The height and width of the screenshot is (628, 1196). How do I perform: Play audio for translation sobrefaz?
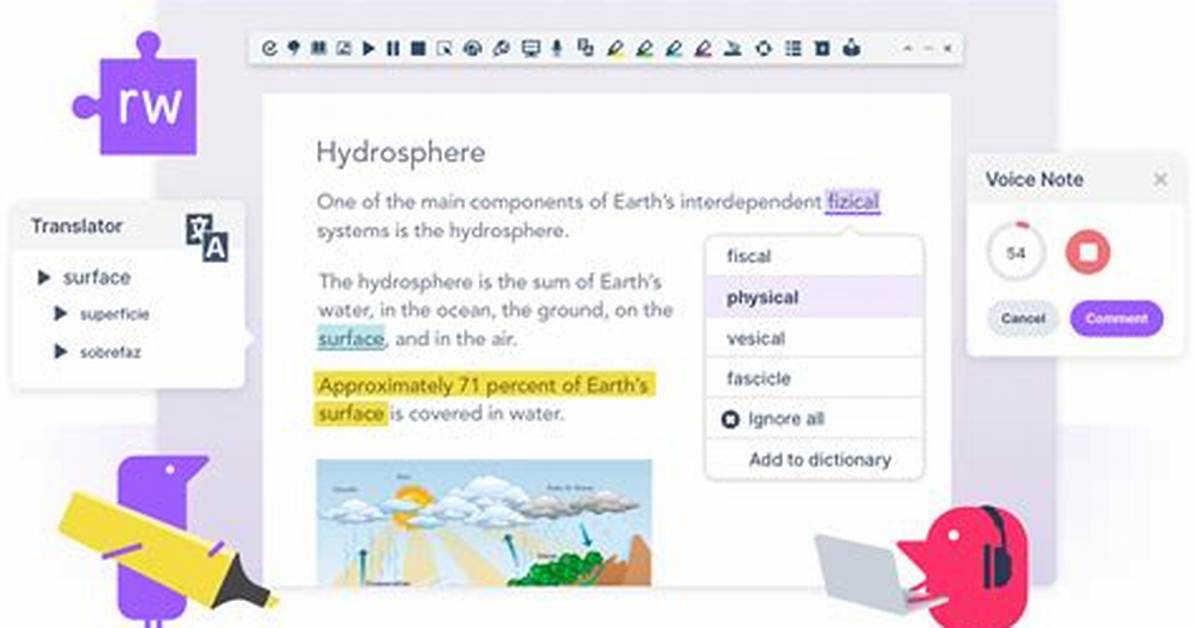[60, 351]
